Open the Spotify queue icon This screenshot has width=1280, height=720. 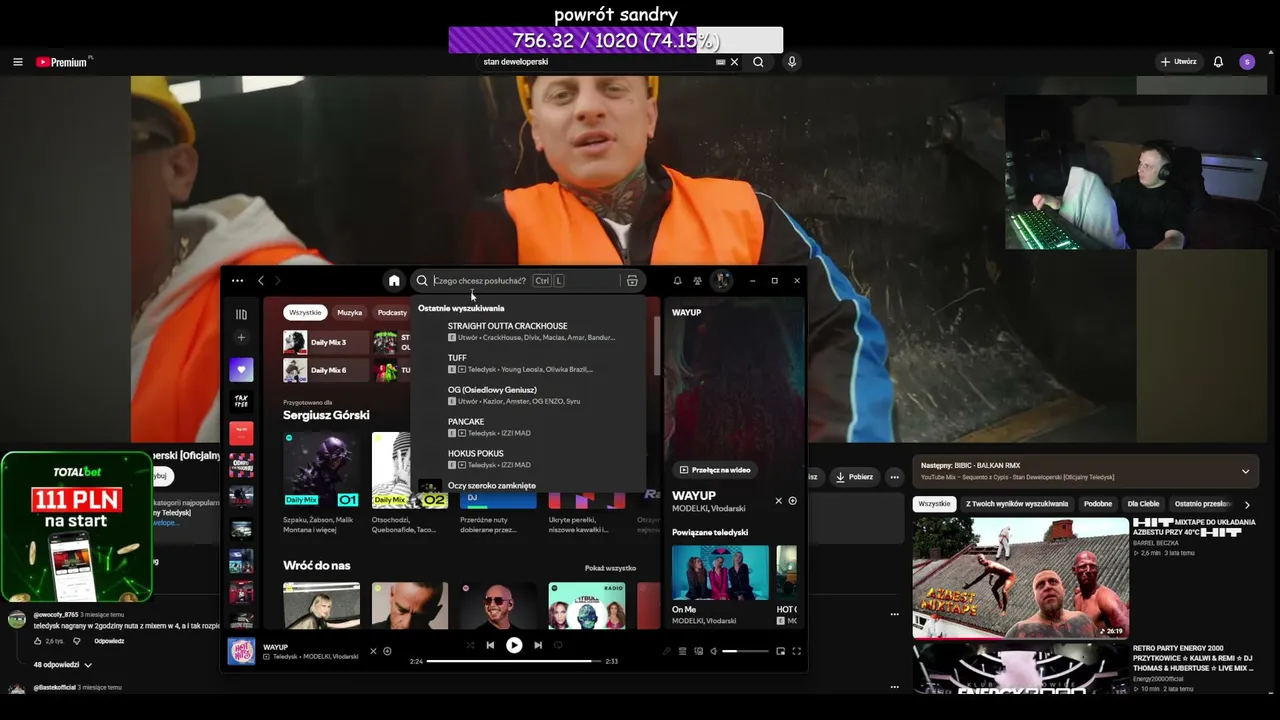click(683, 651)
